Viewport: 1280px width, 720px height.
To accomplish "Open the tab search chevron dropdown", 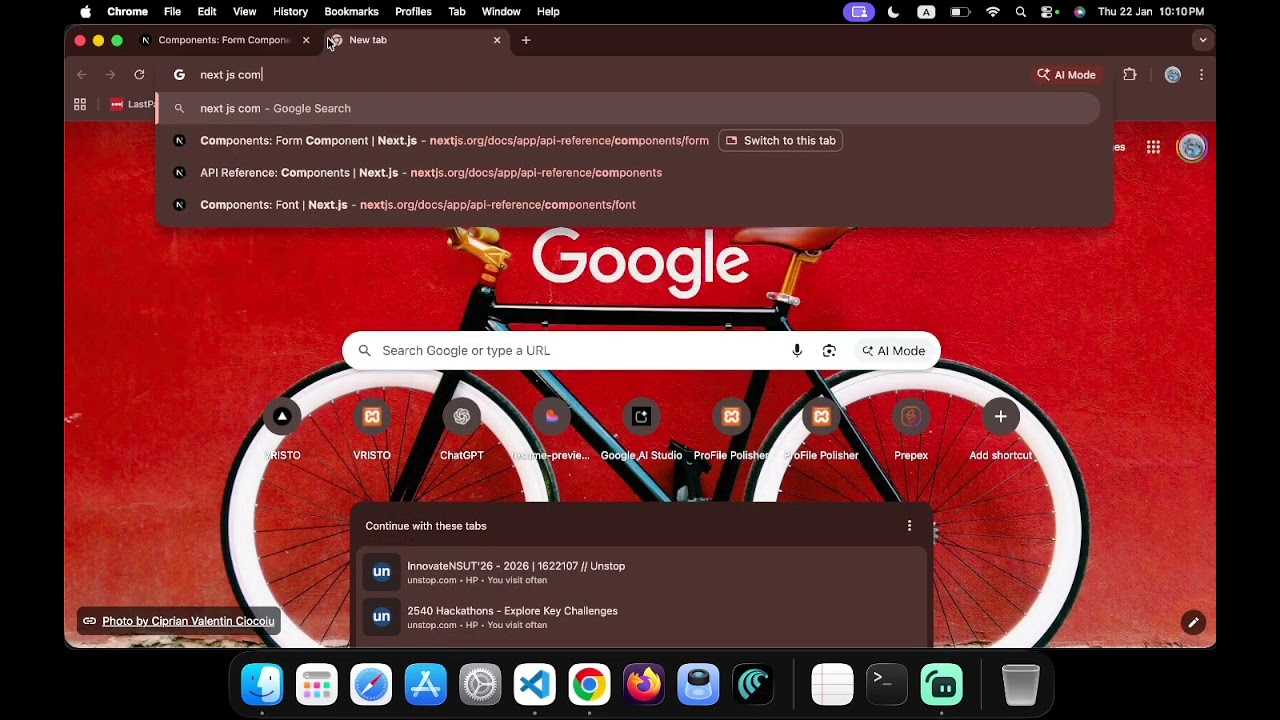I will 1203,40.
